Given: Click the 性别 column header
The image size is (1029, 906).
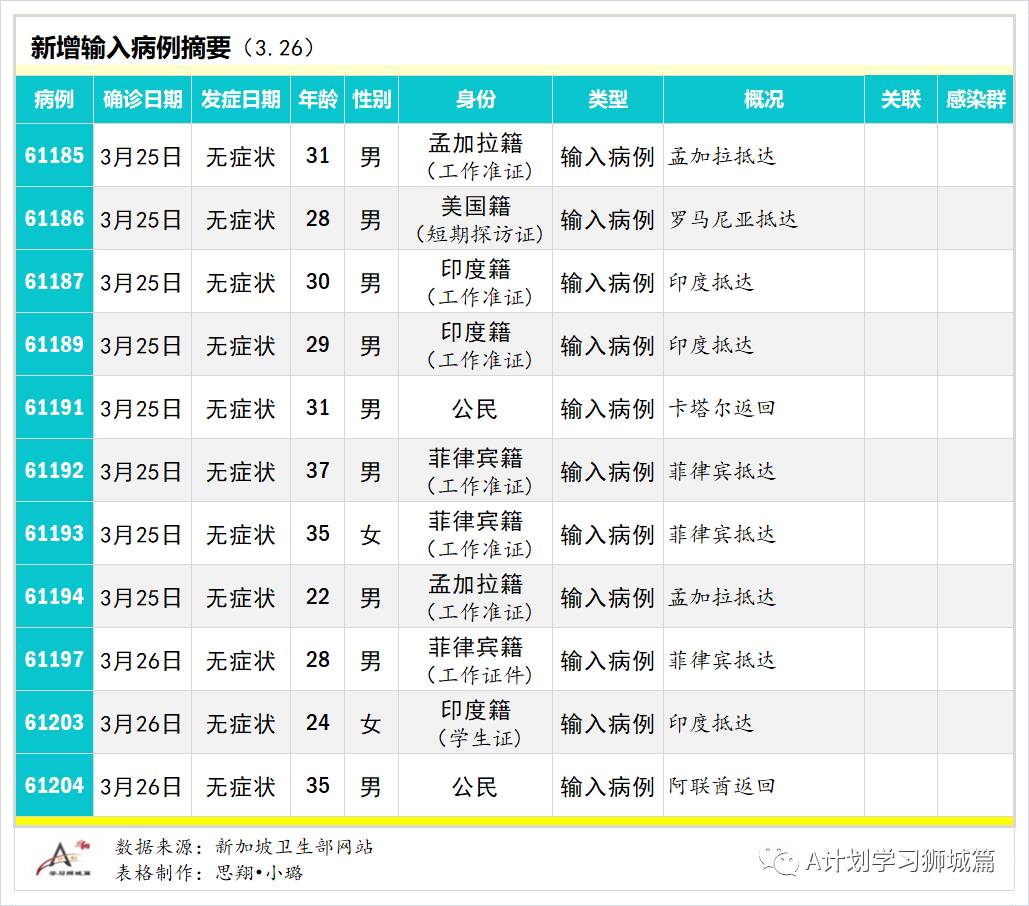Looking at the screenshot, I should pos(370,99).
